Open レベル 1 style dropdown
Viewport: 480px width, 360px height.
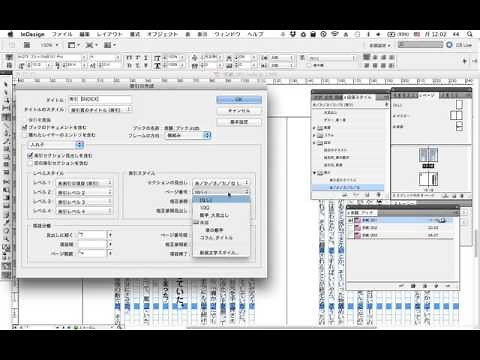point(84,183)
